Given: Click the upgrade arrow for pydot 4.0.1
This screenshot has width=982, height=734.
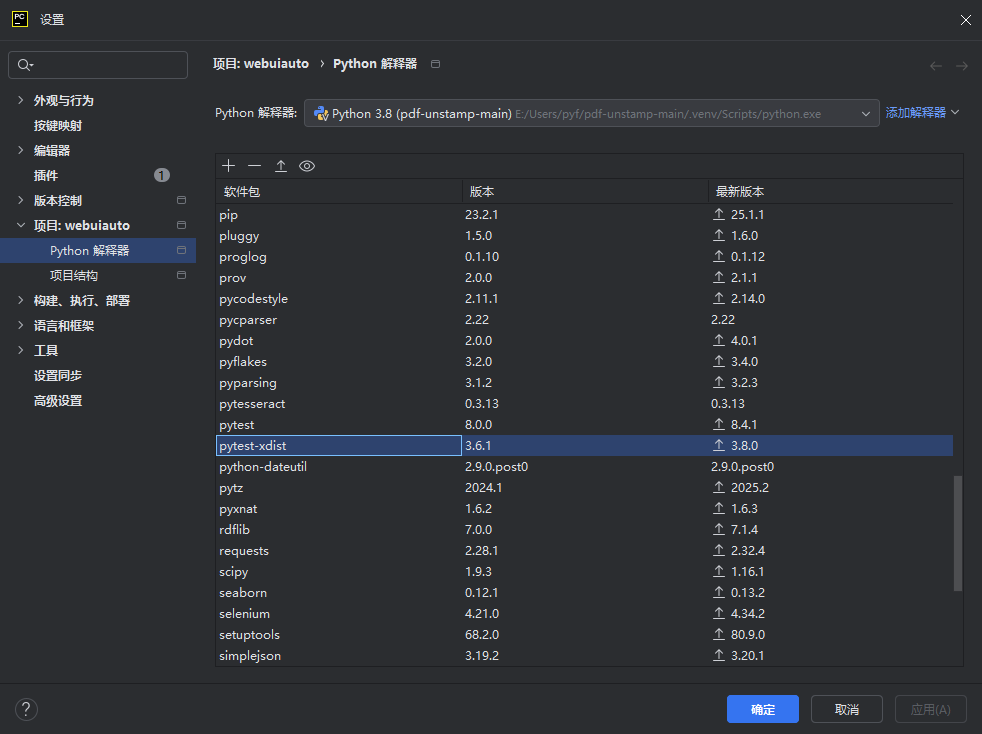Looking at the screenshot, I should point(718,341).
